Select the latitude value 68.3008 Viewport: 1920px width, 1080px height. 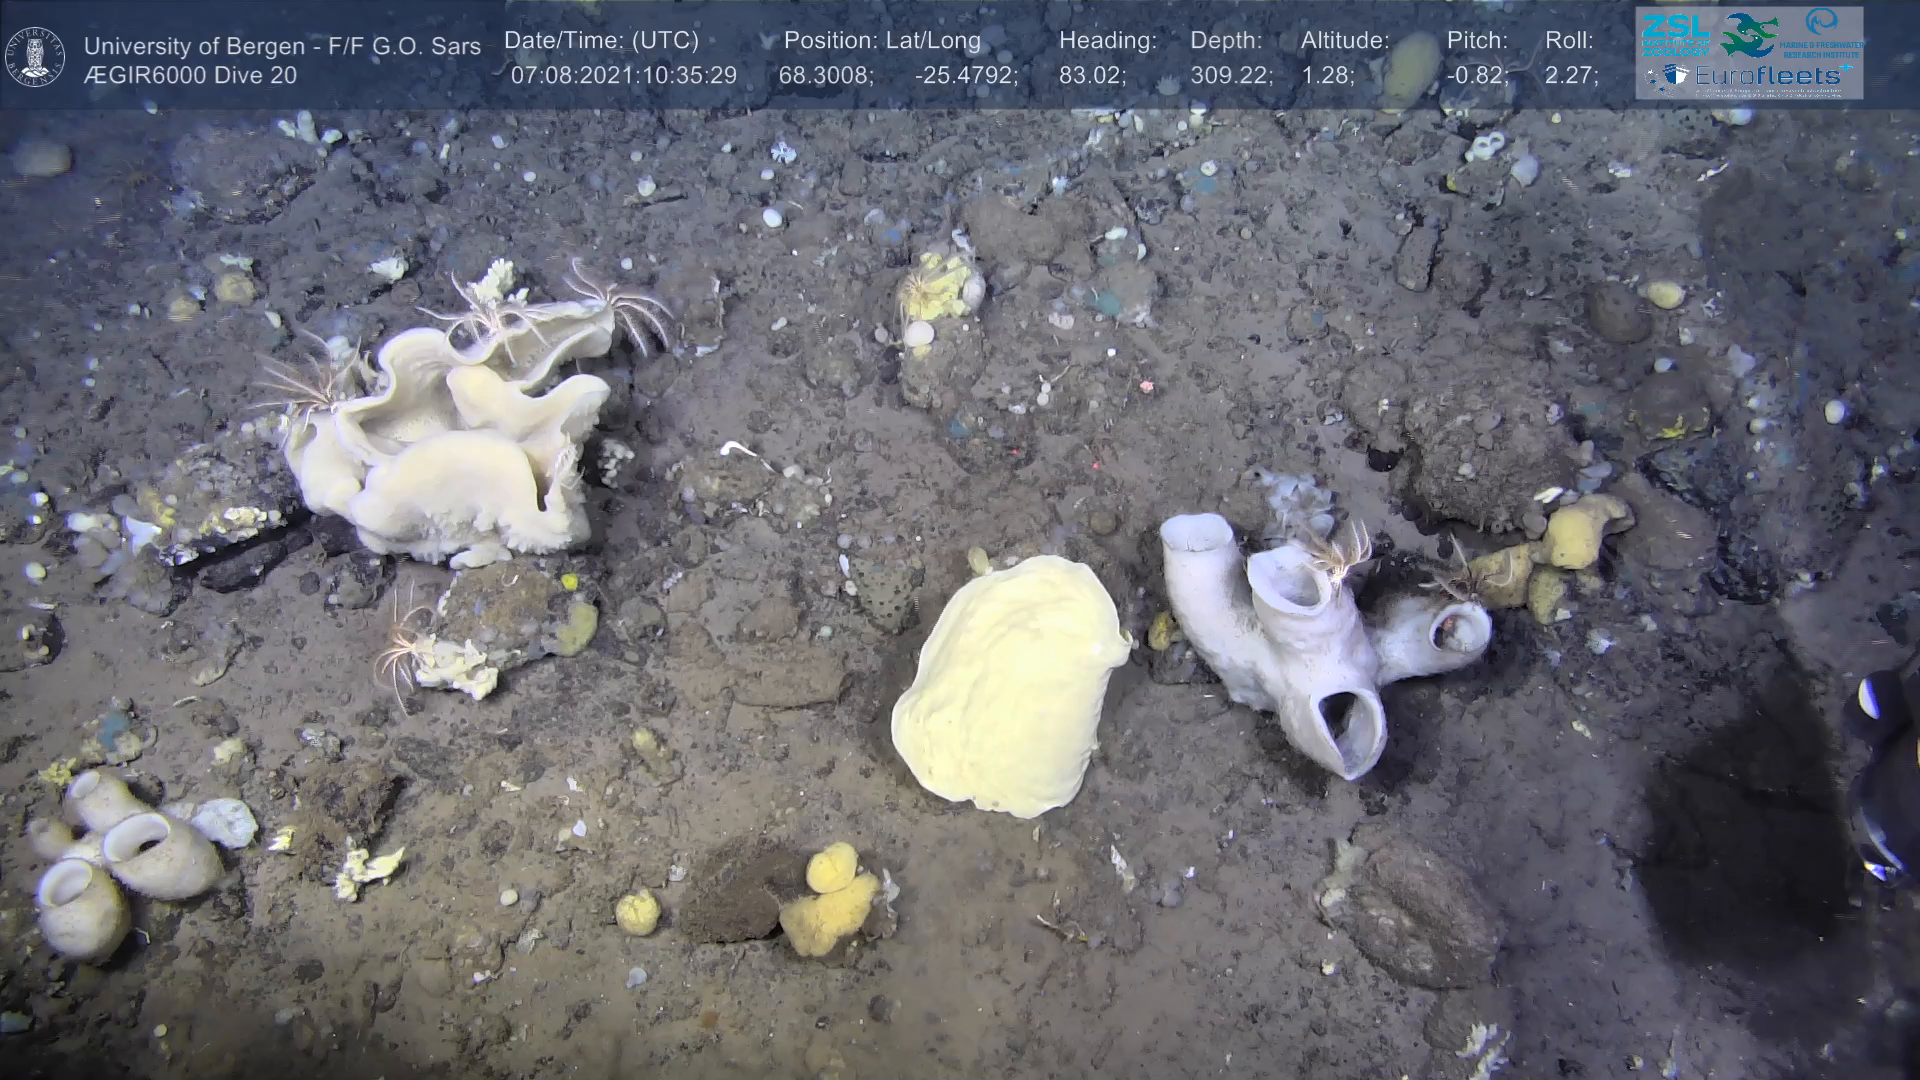pos(824,75)
